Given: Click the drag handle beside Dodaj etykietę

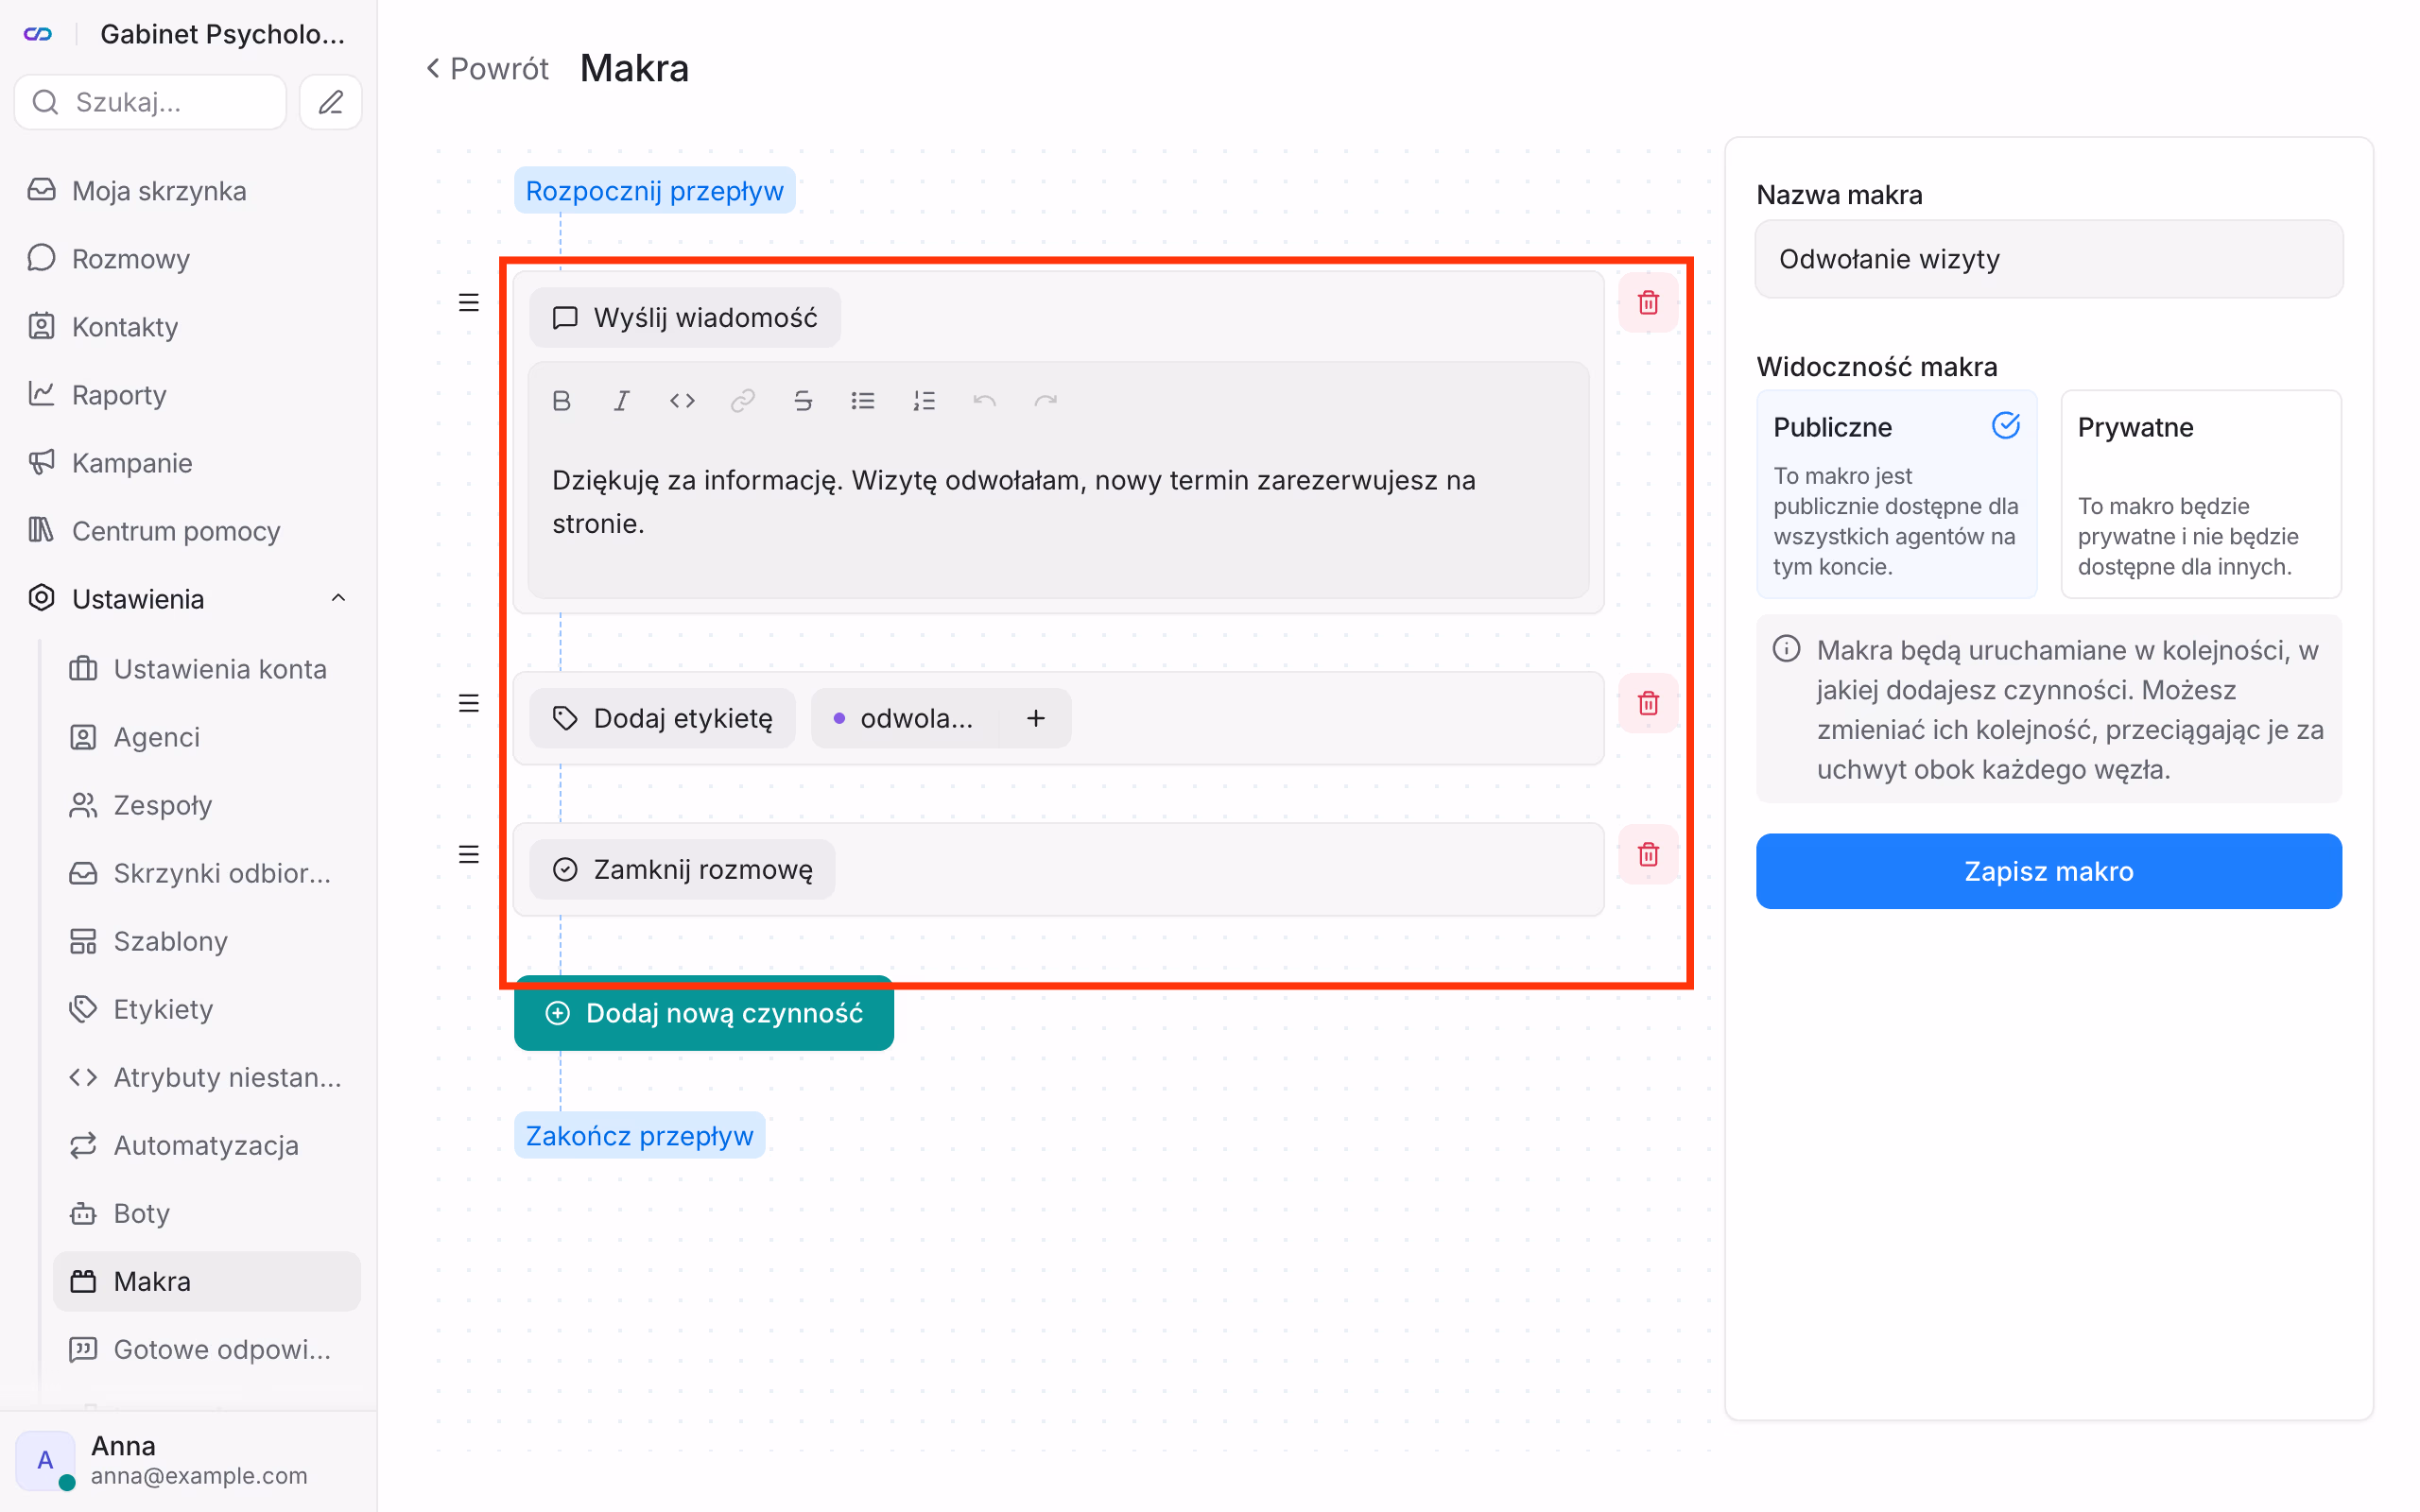Looking at the screenshot, I should coord(468,703).
